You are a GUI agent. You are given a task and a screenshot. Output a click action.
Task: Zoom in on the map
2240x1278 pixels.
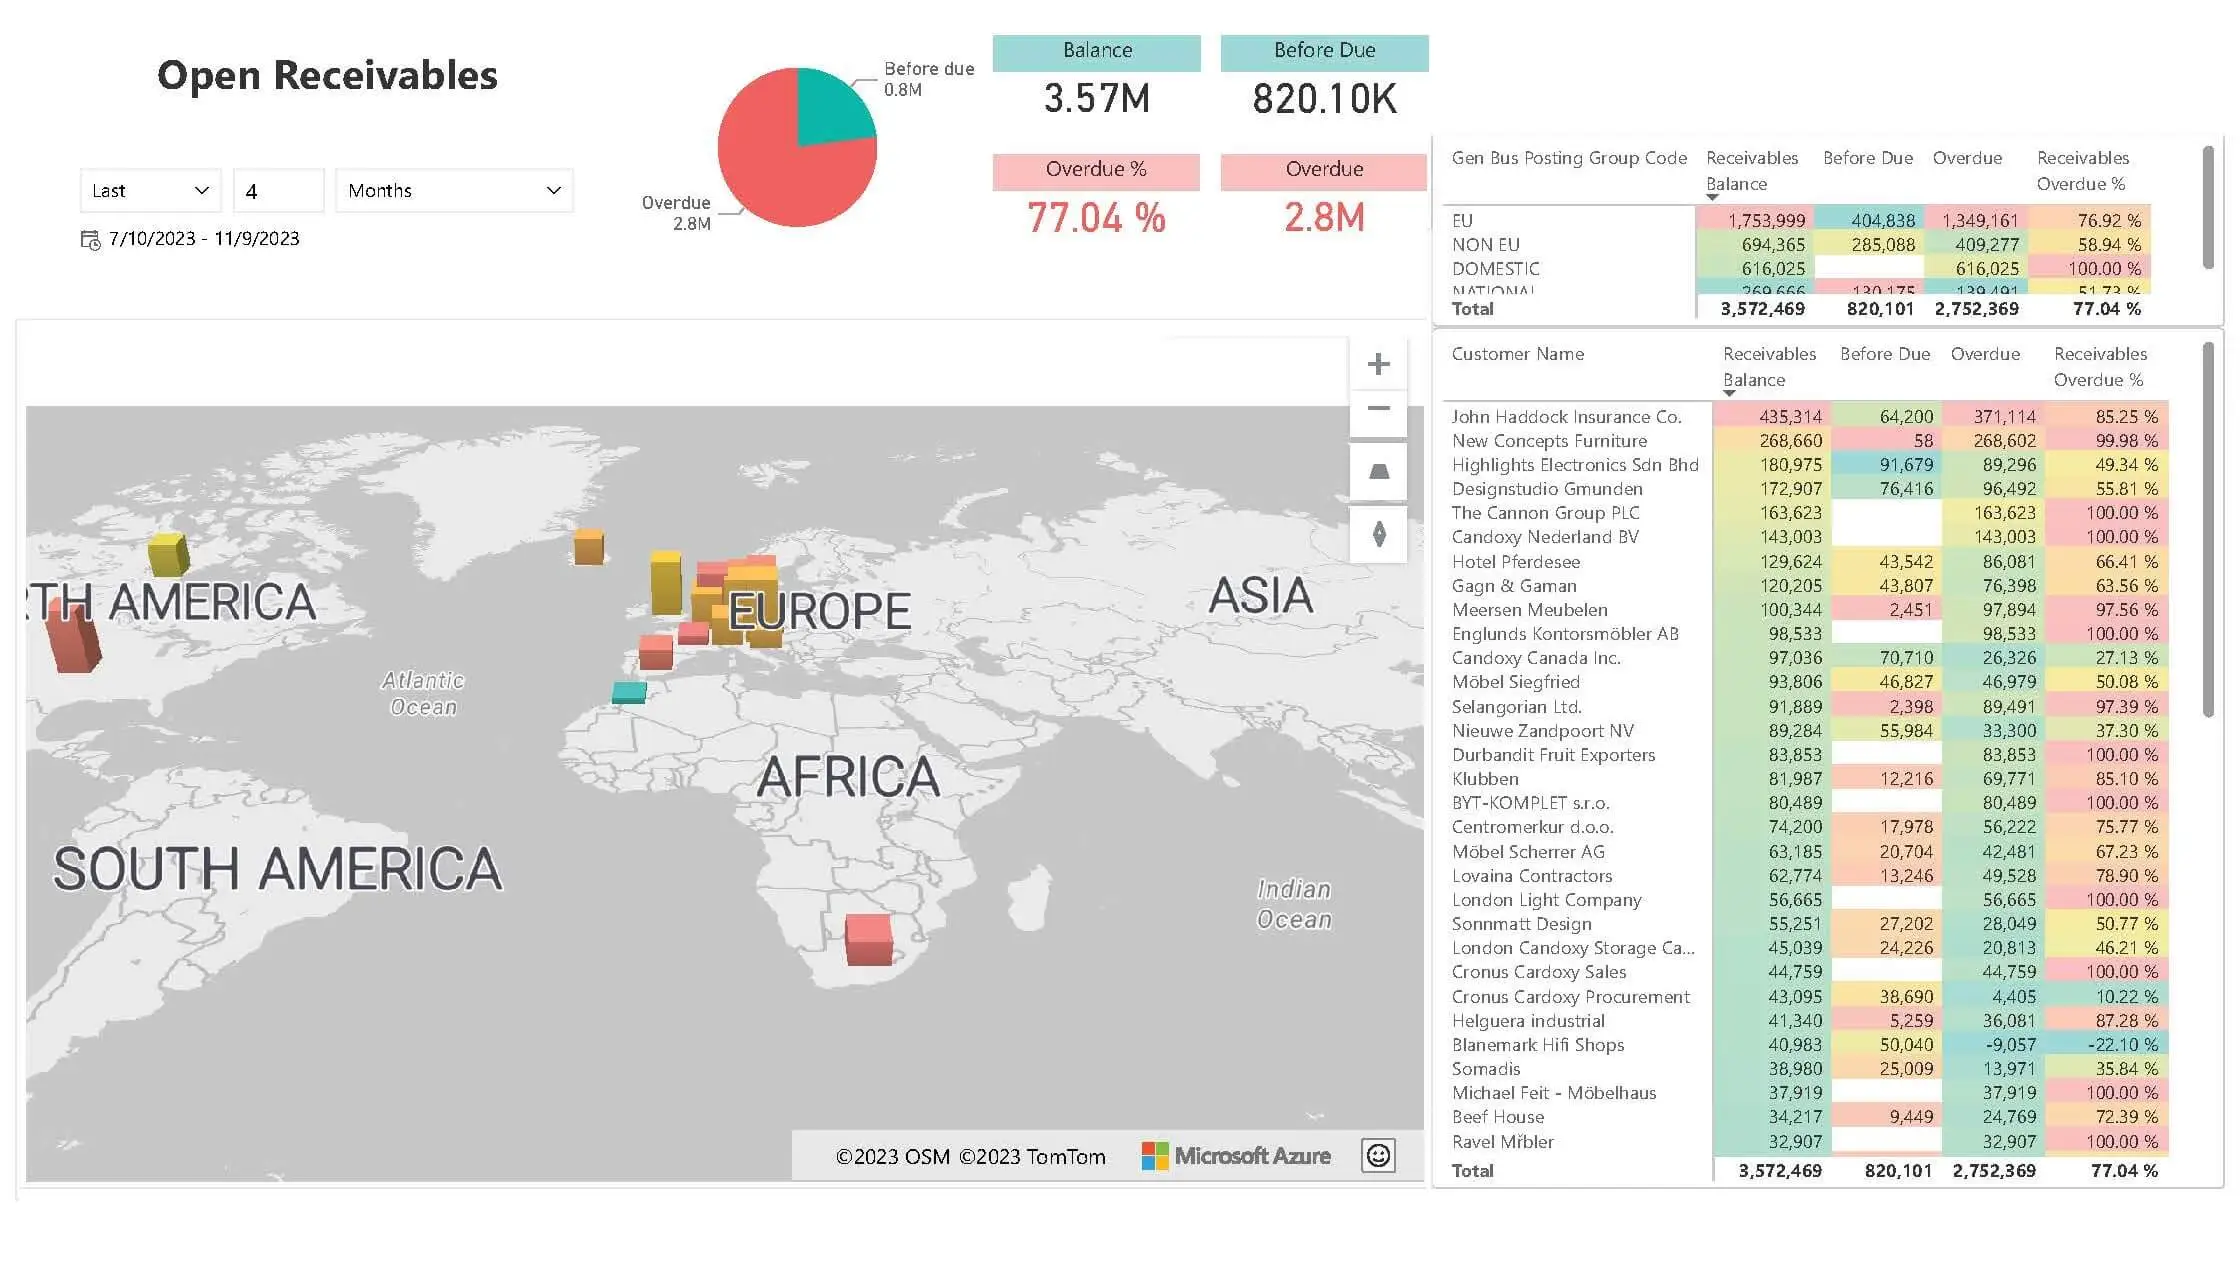click(1378, 364)
